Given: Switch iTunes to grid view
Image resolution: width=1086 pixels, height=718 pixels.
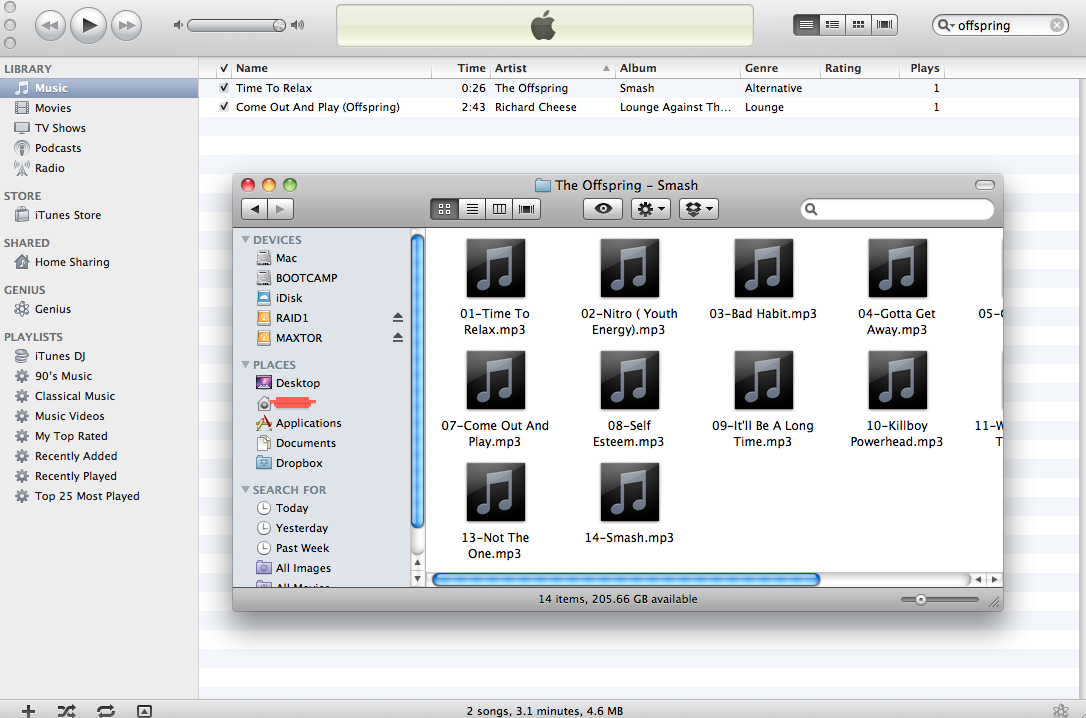Looking at the screenshot, I should tap(858, 25).
